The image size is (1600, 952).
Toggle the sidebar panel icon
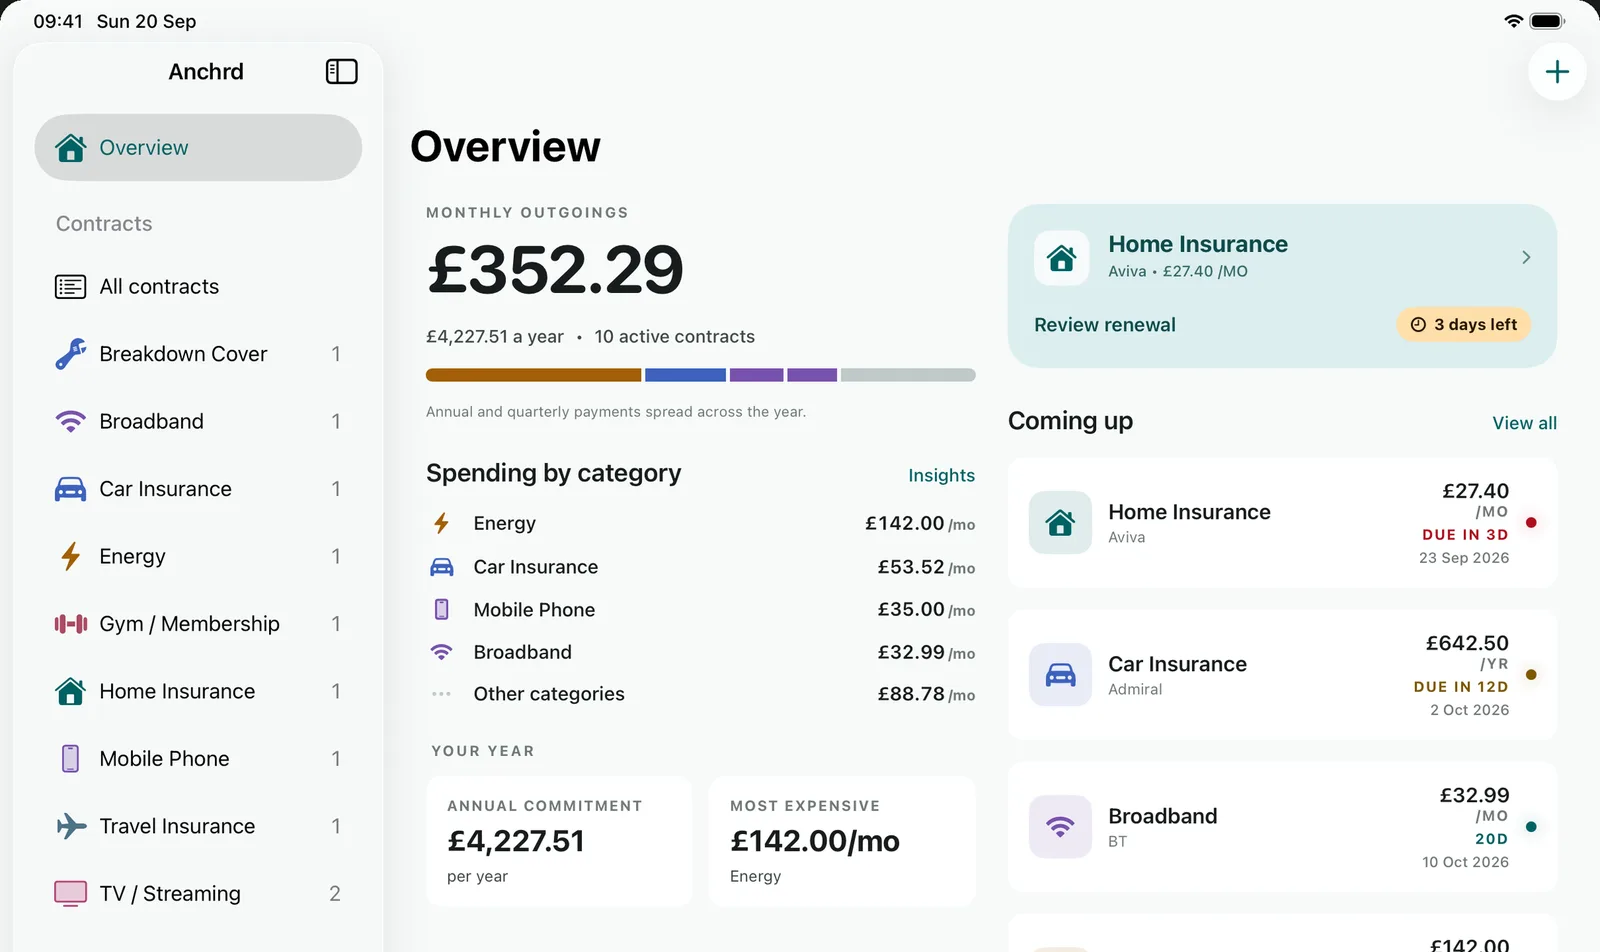341,71
